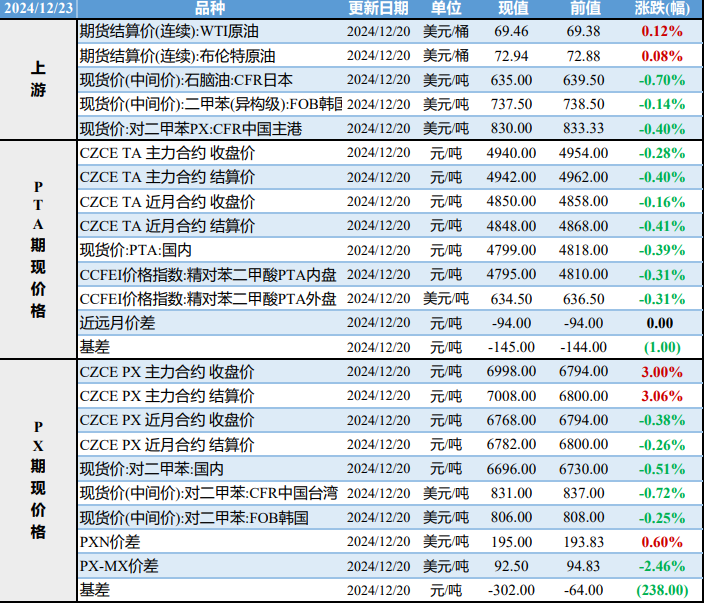The image size is (710, 603).
Task: Click the CZCE TA 主力合约 收盘价 cell
Action: click(167, 153)
